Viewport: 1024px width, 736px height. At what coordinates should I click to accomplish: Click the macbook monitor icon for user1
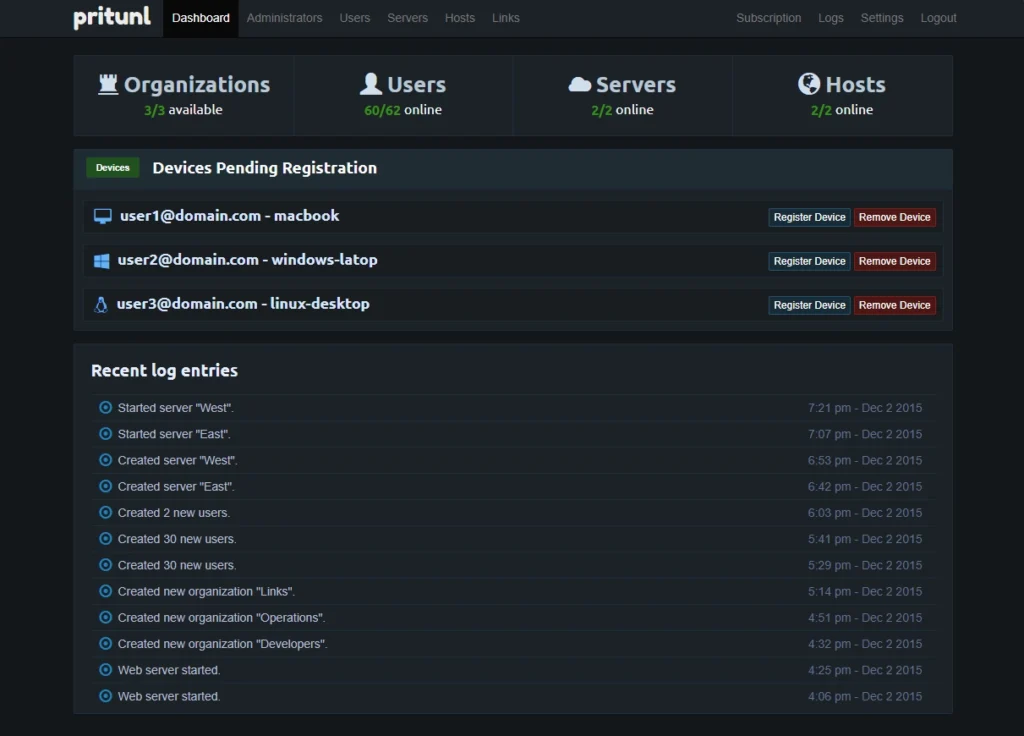click(102, 216)
